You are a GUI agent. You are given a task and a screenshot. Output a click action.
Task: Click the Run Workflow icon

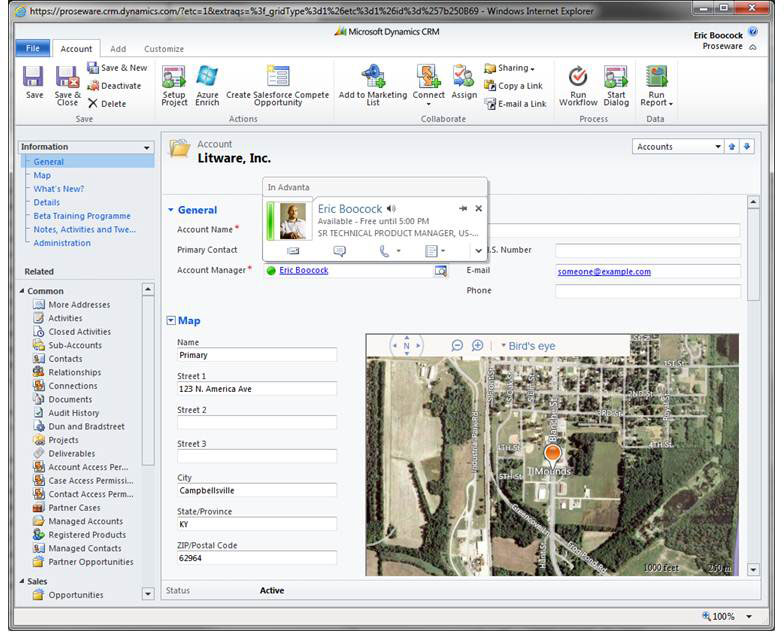[x=578, y=78]
